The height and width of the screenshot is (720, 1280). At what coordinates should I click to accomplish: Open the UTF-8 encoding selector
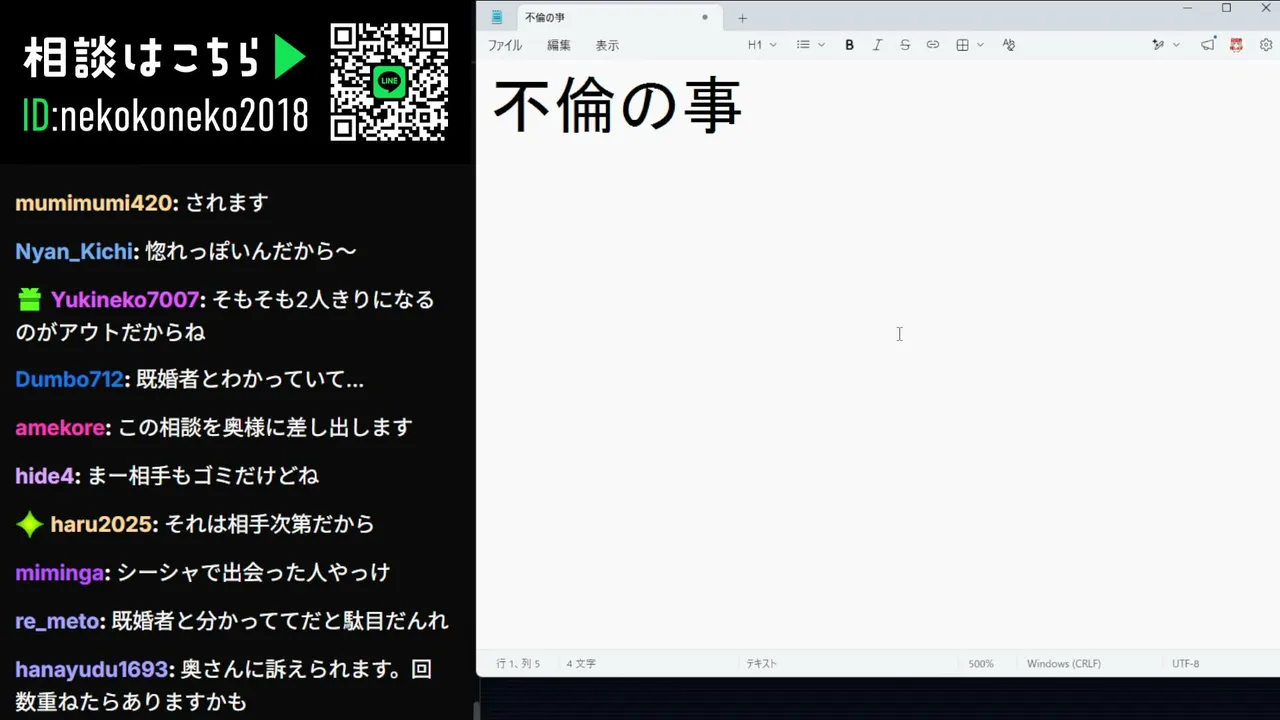click(x=1186, y=664)
